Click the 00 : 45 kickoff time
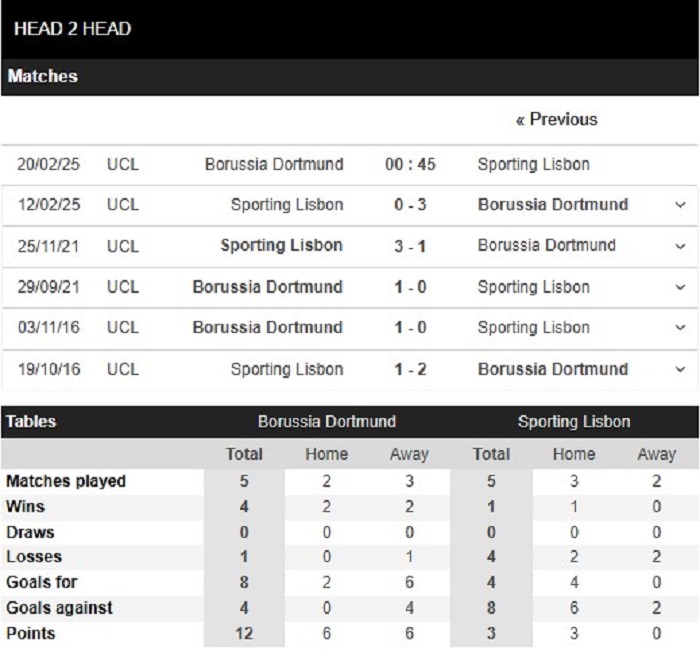This screenshot has width=700, height=654. click(x=410, y=164)
